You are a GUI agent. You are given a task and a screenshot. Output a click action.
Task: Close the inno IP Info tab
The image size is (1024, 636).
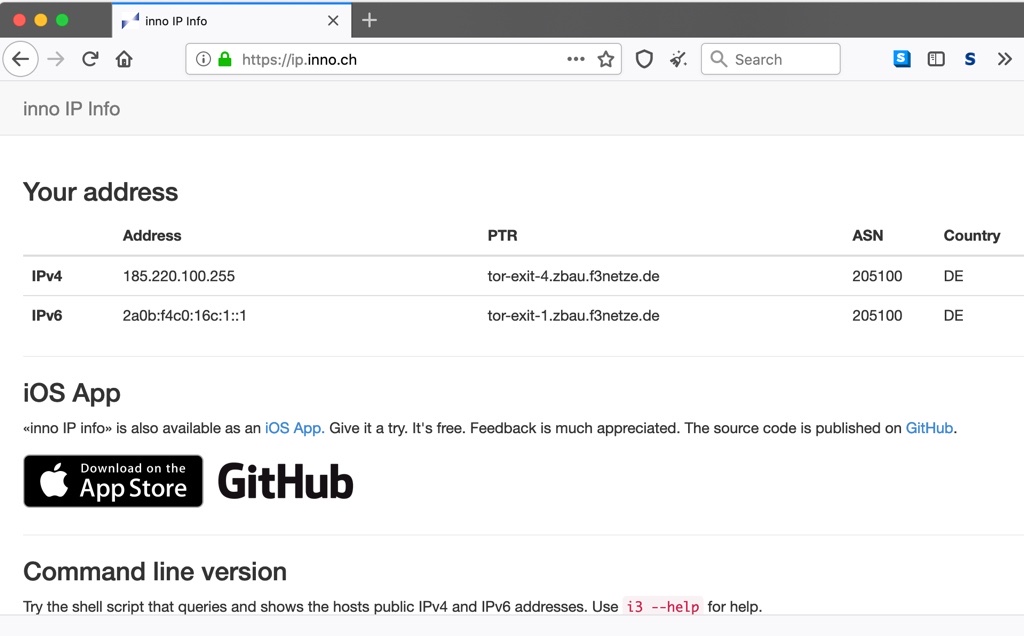point(333,20)
